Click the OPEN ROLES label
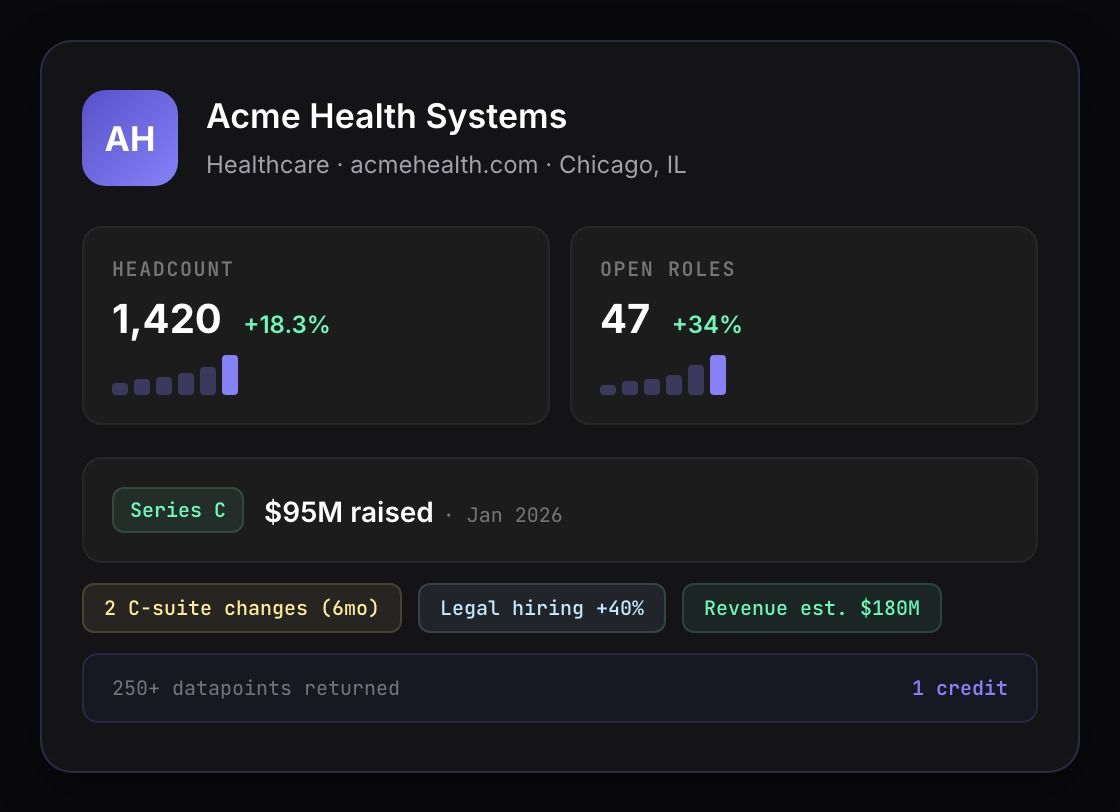Screen dimensions: 1120x812 coord(667,269)
